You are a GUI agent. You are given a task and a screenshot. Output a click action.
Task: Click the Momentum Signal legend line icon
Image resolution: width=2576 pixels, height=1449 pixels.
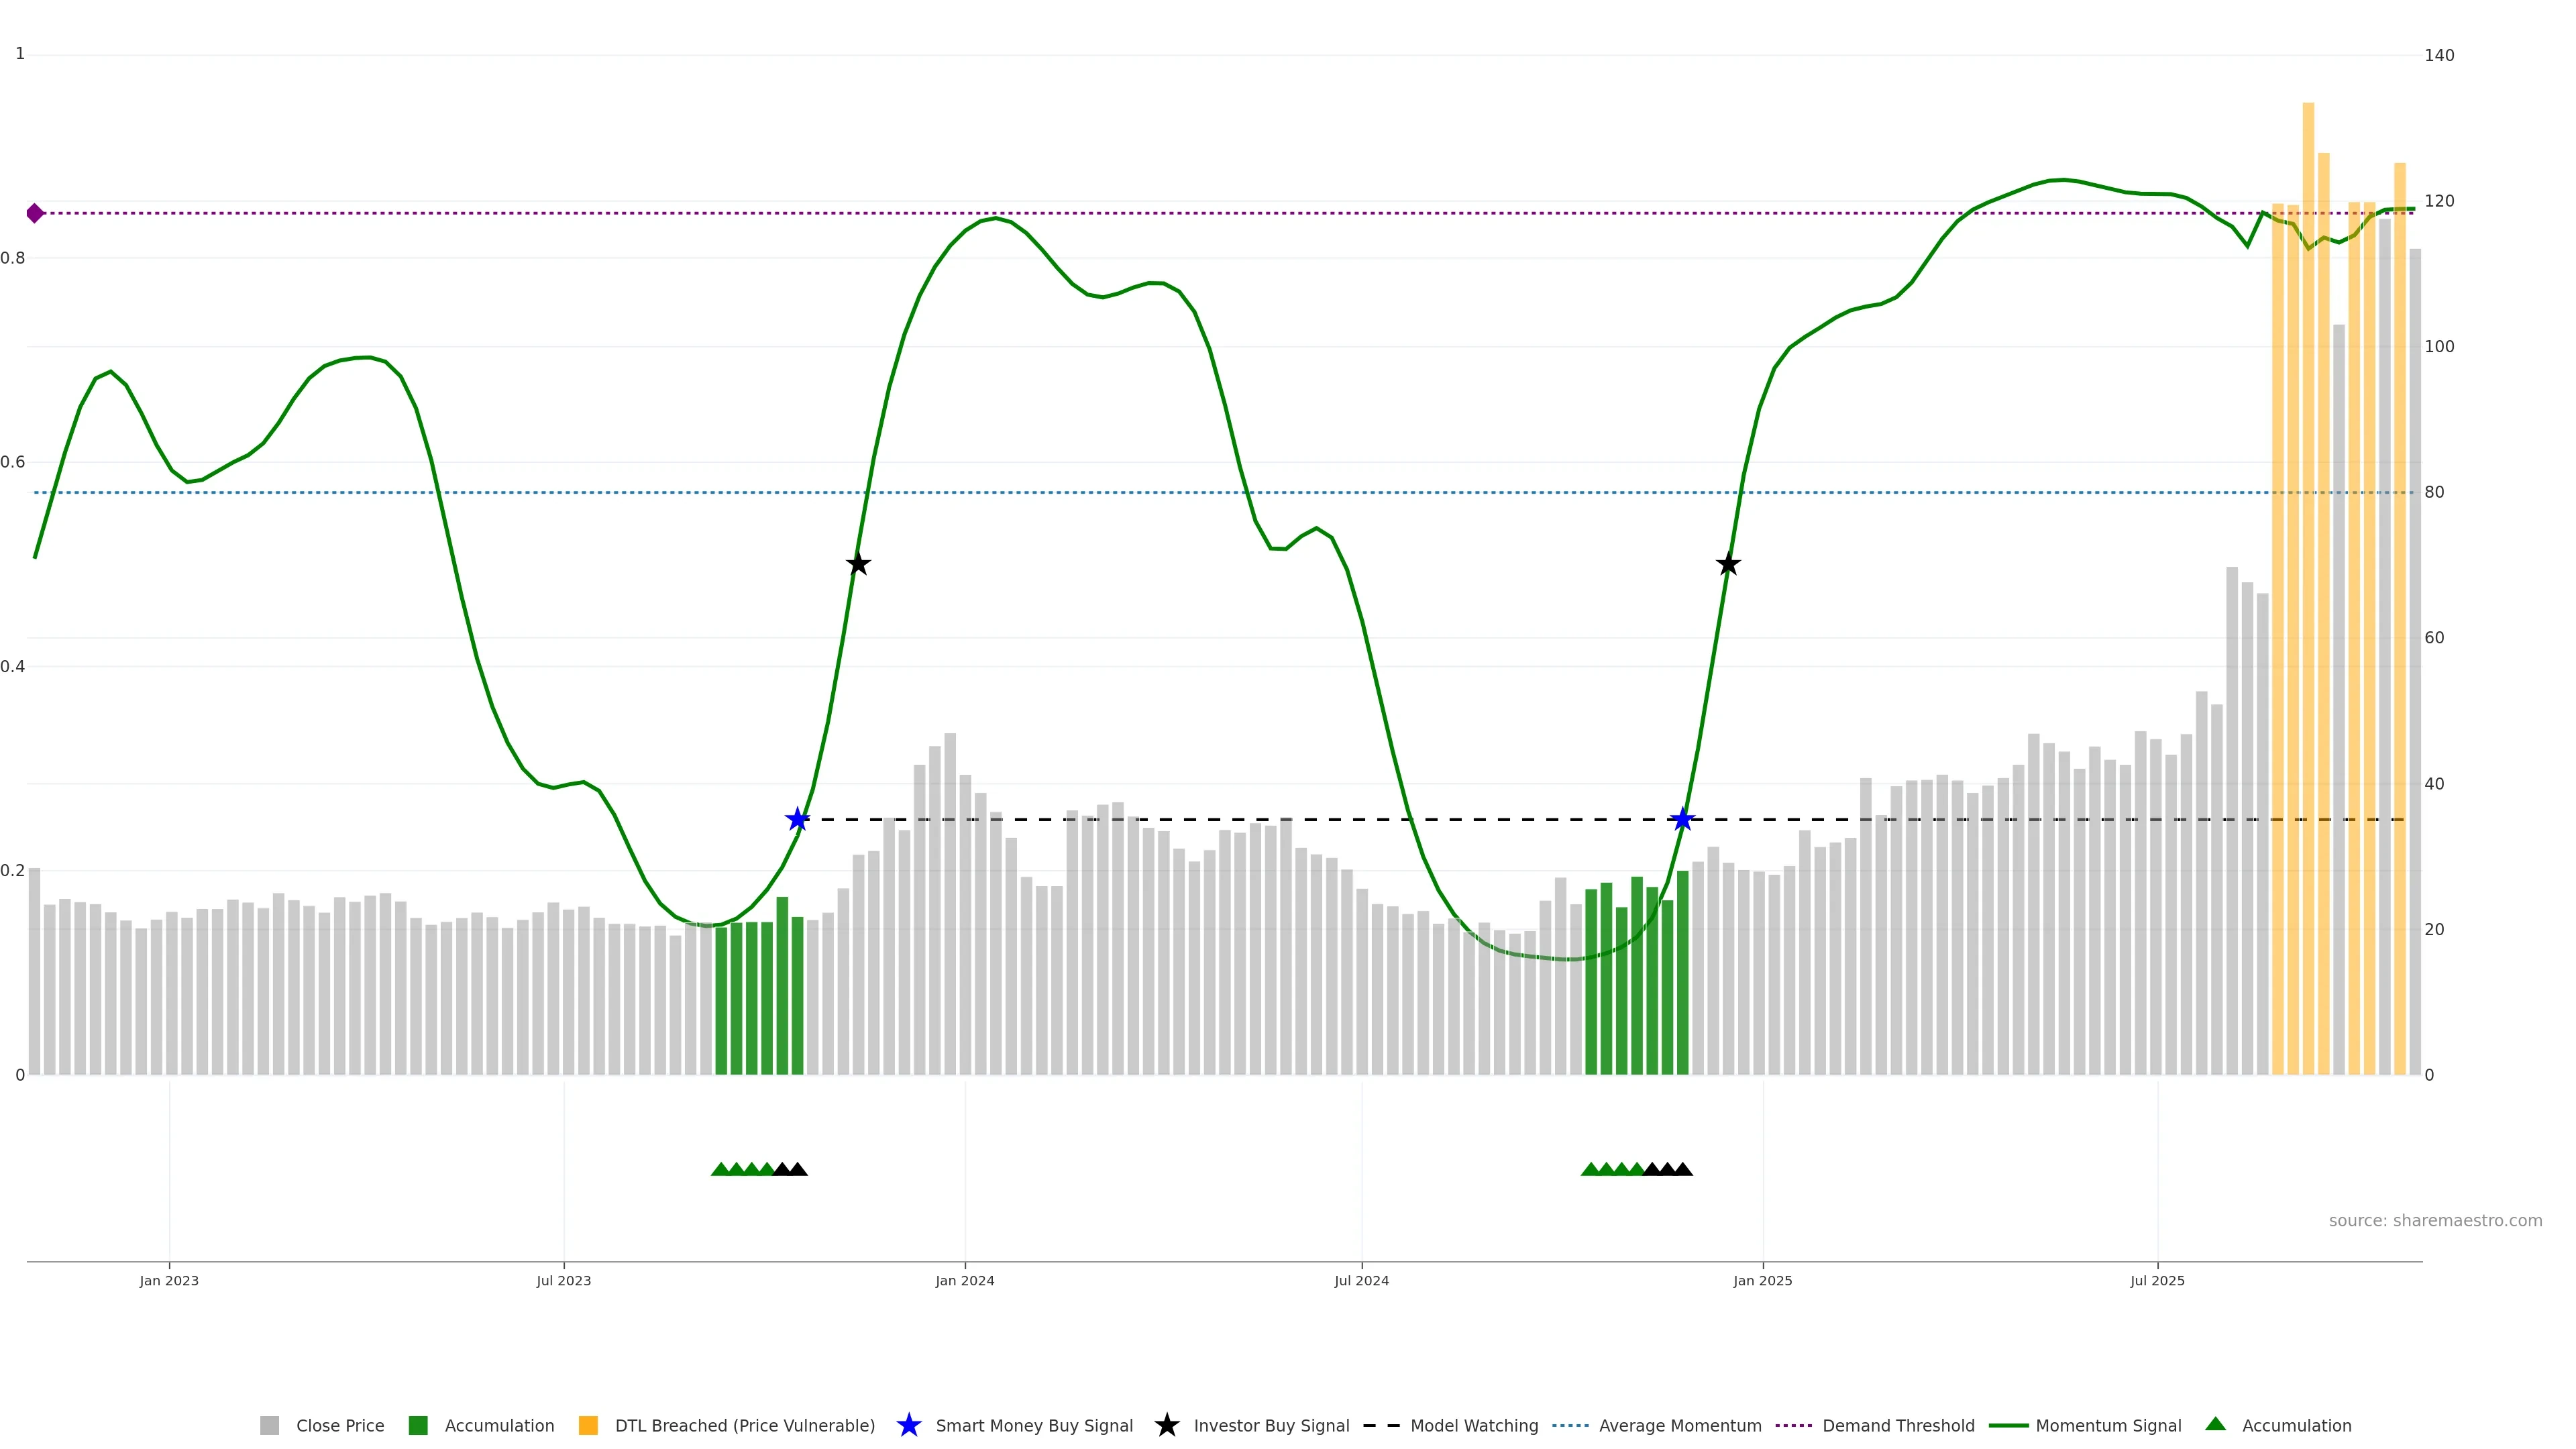[x=2008, y=1426]
